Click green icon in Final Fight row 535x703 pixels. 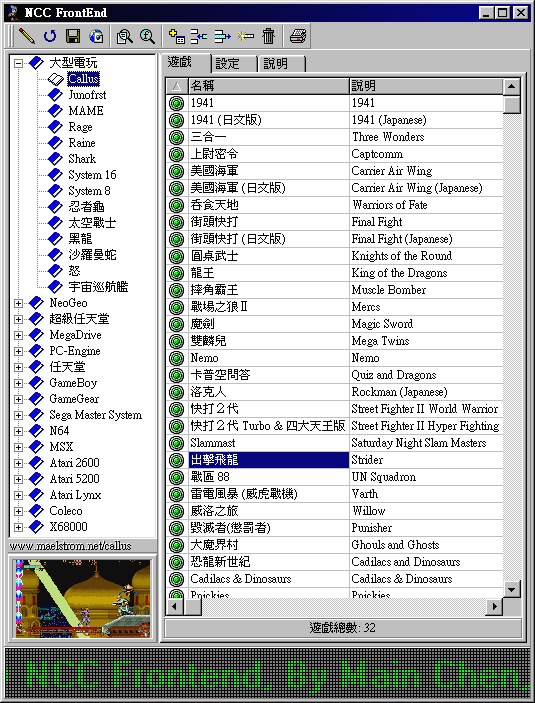(x=177, y=222)
